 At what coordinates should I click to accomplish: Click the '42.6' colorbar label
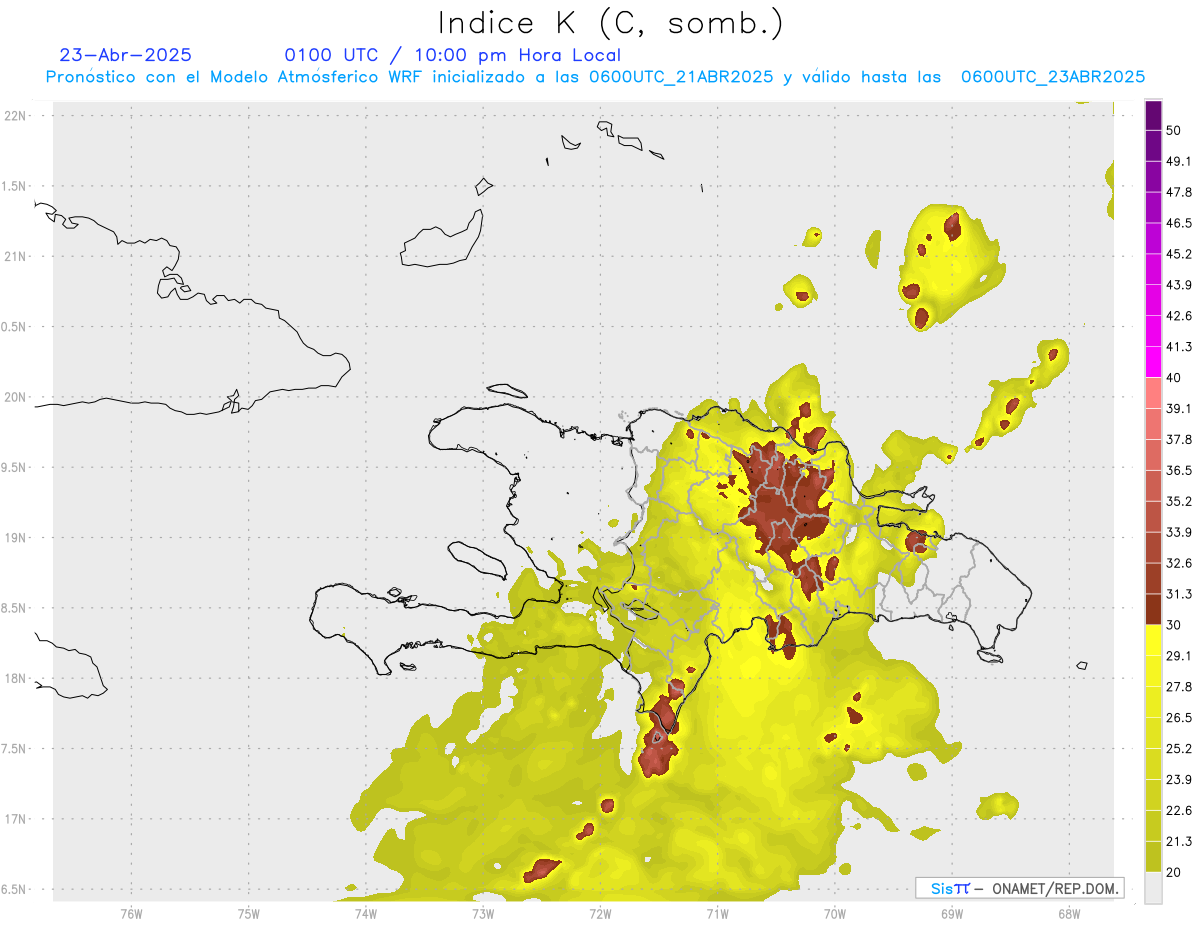(1179, 316)
